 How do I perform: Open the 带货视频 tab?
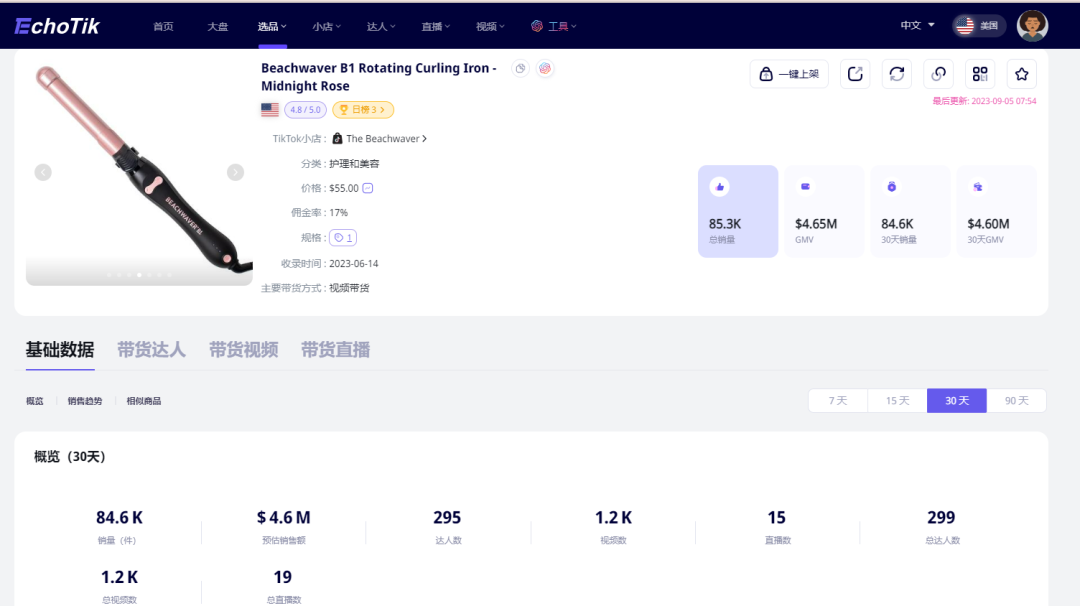click(x=243, y=350)
